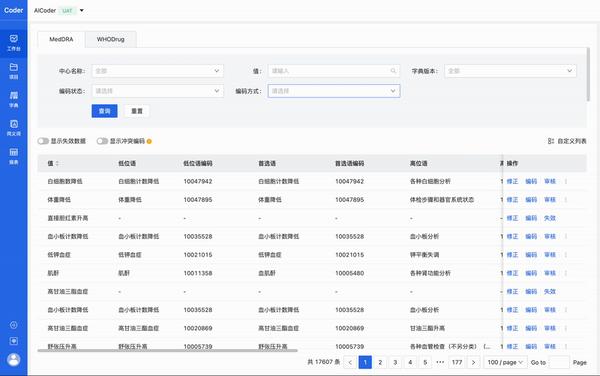Click 修正 for the 白细胞数降低 row

pos(512,181)
